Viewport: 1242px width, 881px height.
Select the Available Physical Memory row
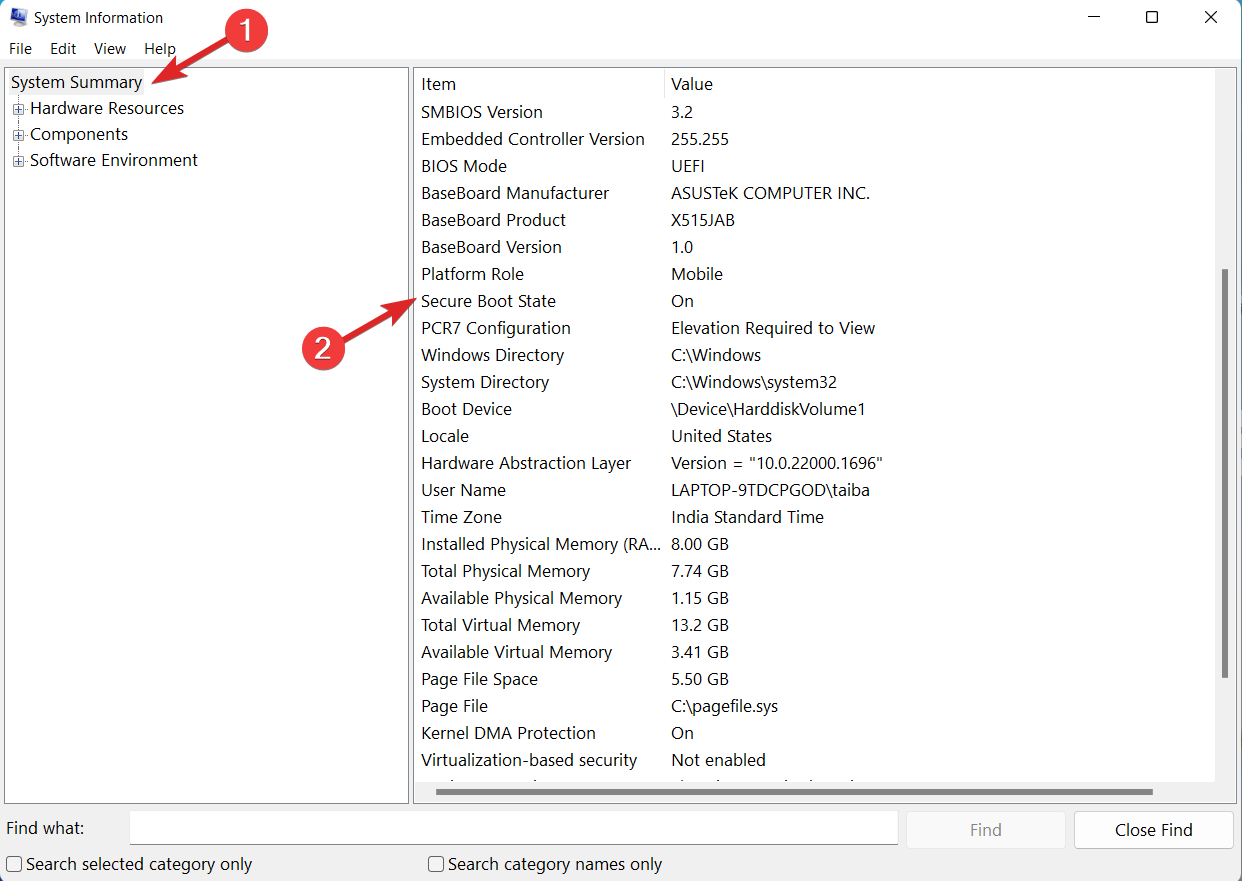point(815,598)
